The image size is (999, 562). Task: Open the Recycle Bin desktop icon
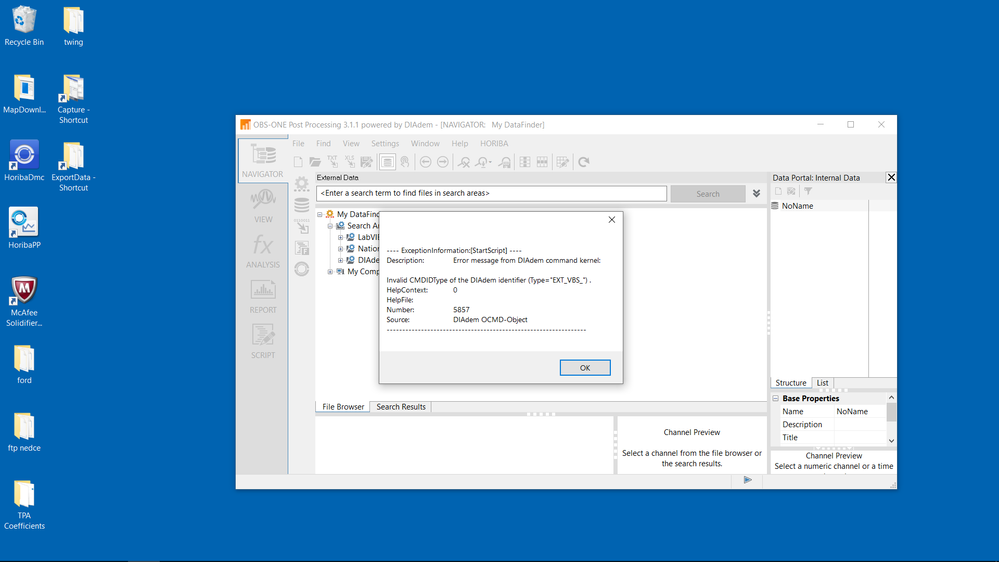[x=24, y=25]
